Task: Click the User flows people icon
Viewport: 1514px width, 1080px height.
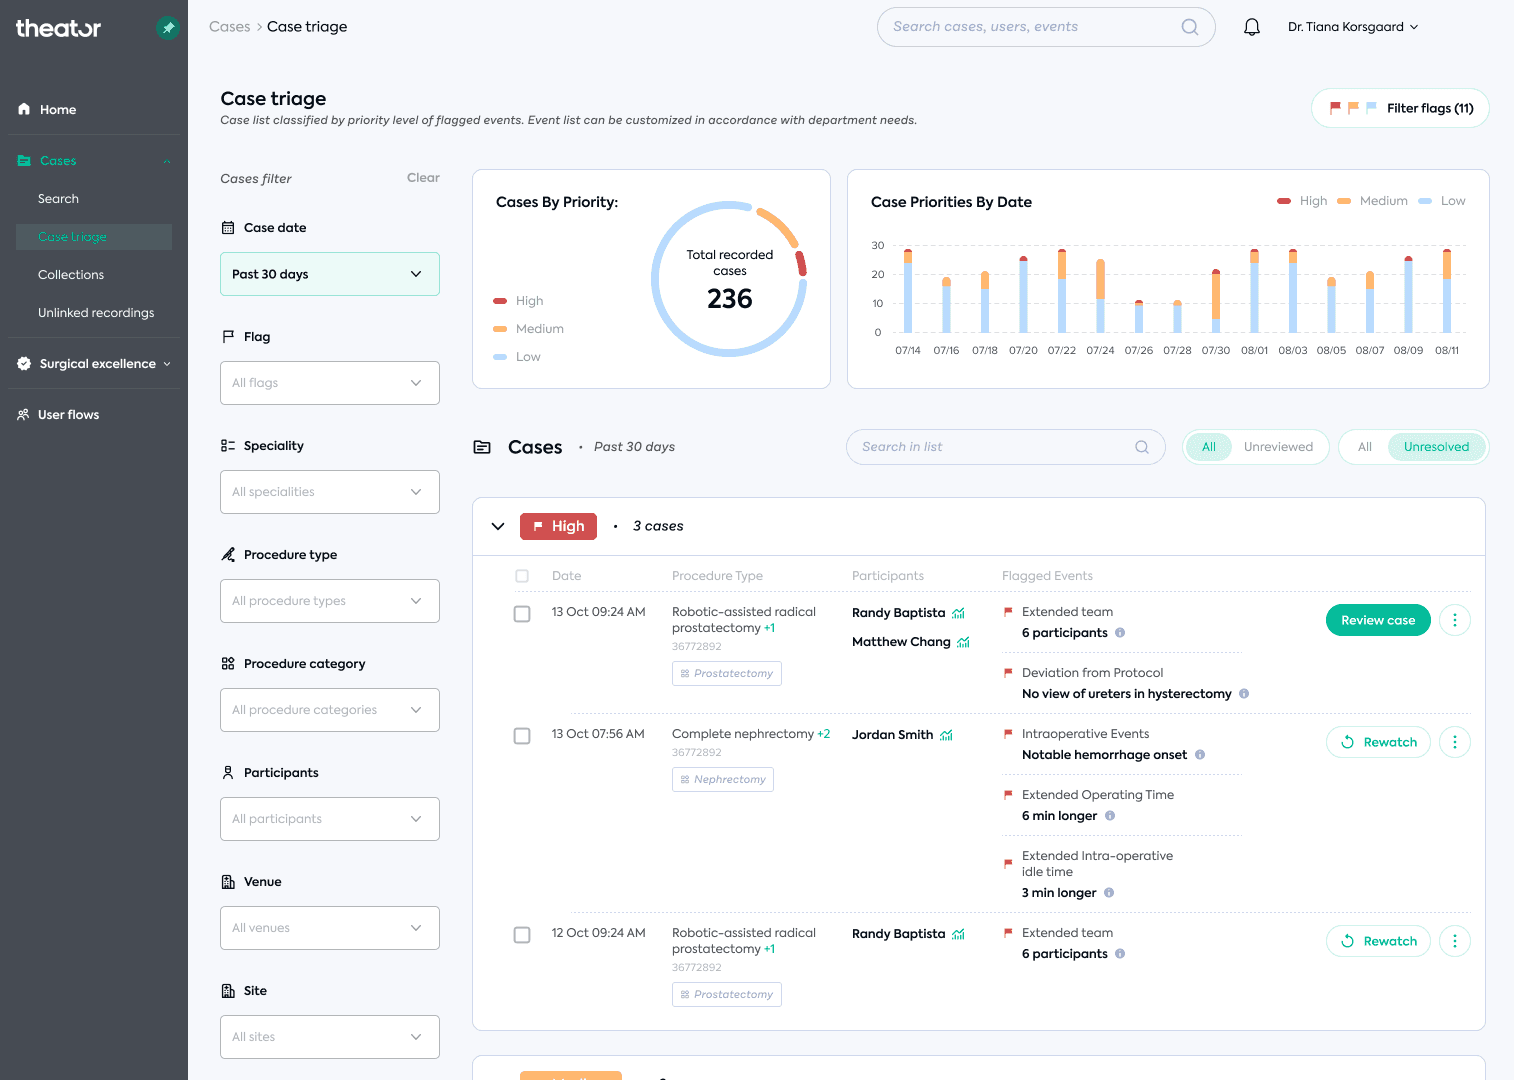Action: pyautogui.click(x=23, y=414)
